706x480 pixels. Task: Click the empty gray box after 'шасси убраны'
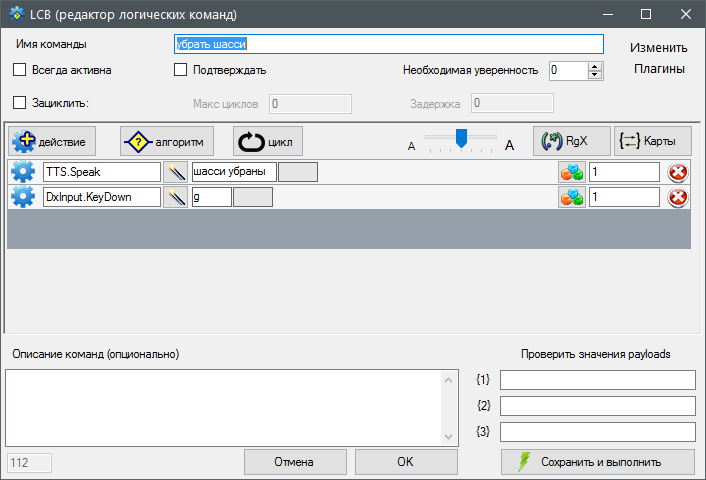[298, 172]
